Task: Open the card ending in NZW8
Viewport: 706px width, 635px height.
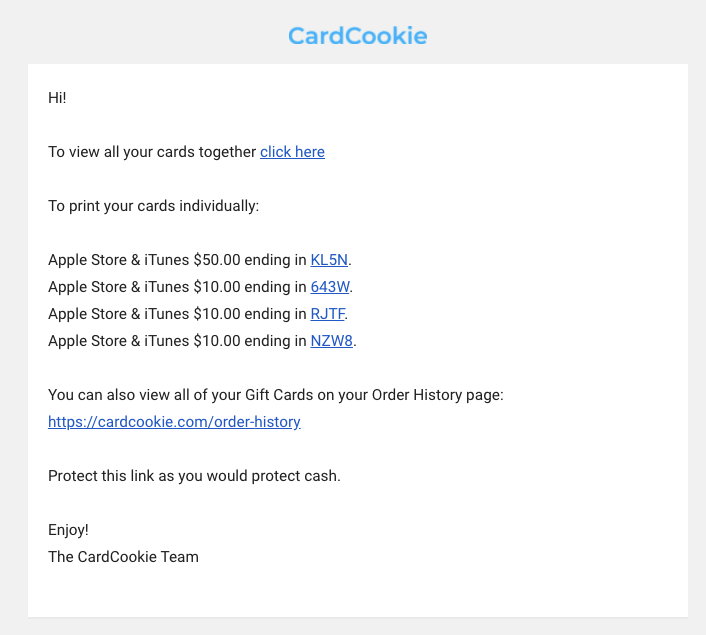Action: point(331,341)
